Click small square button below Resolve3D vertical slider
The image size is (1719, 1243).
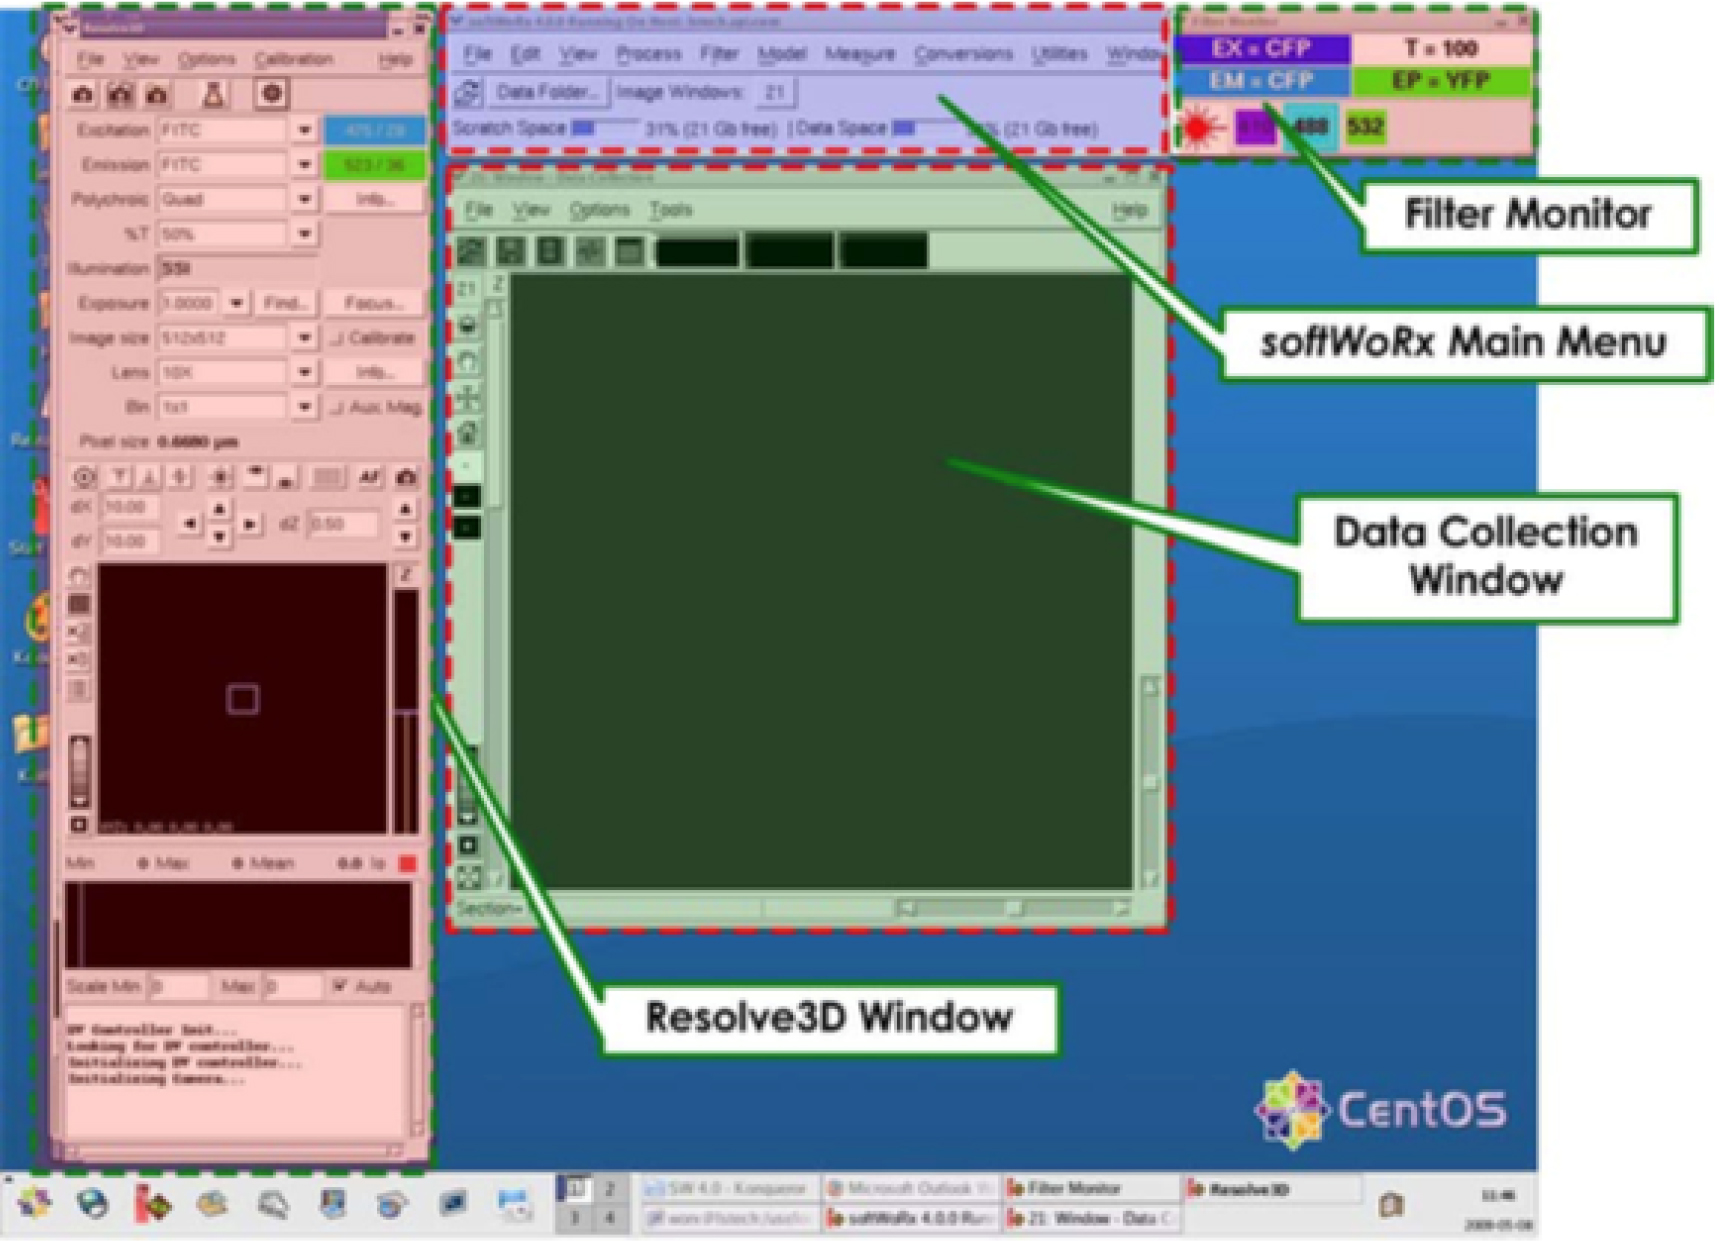(79, 824)
